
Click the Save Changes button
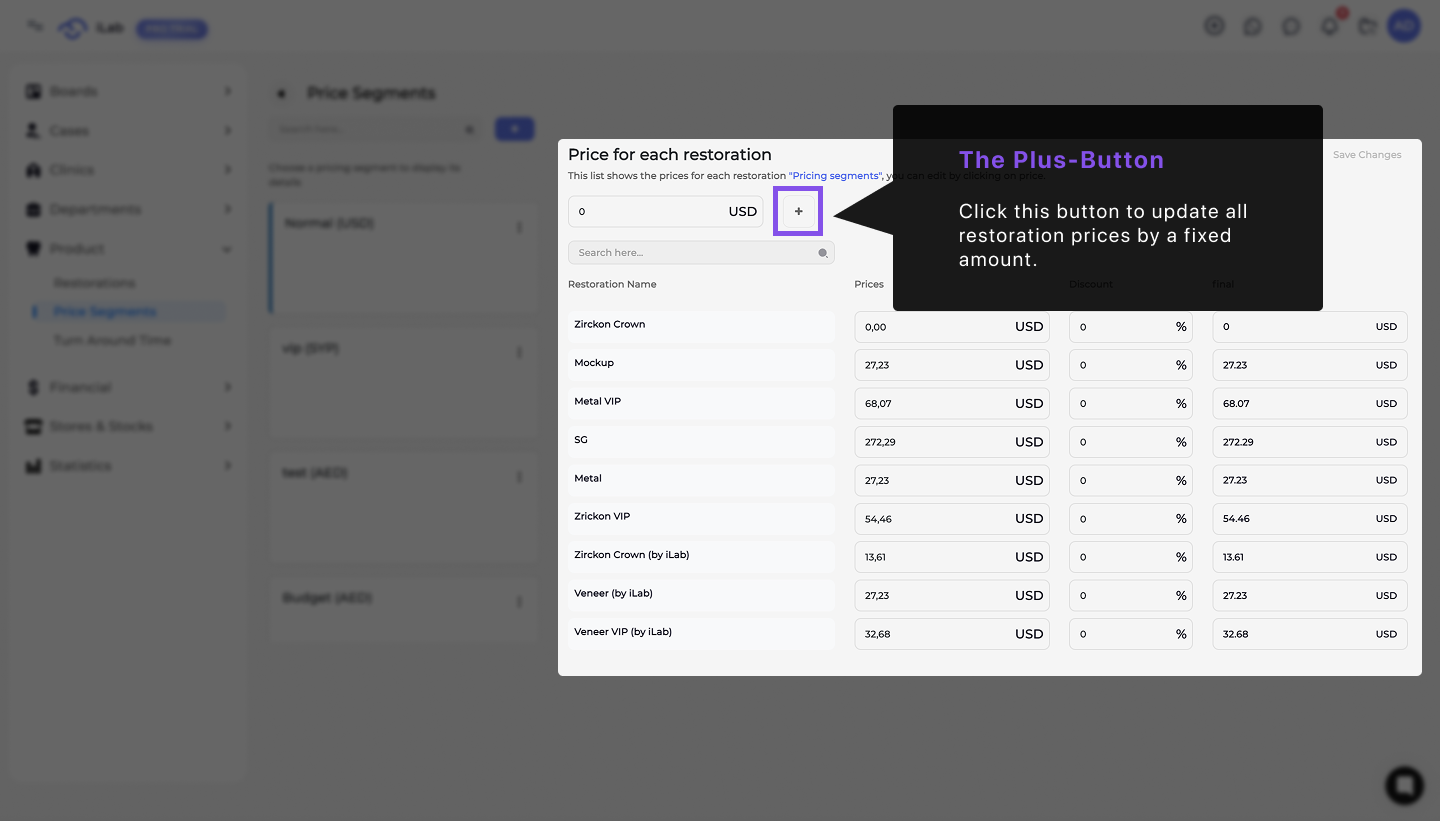pos(1366,155)
